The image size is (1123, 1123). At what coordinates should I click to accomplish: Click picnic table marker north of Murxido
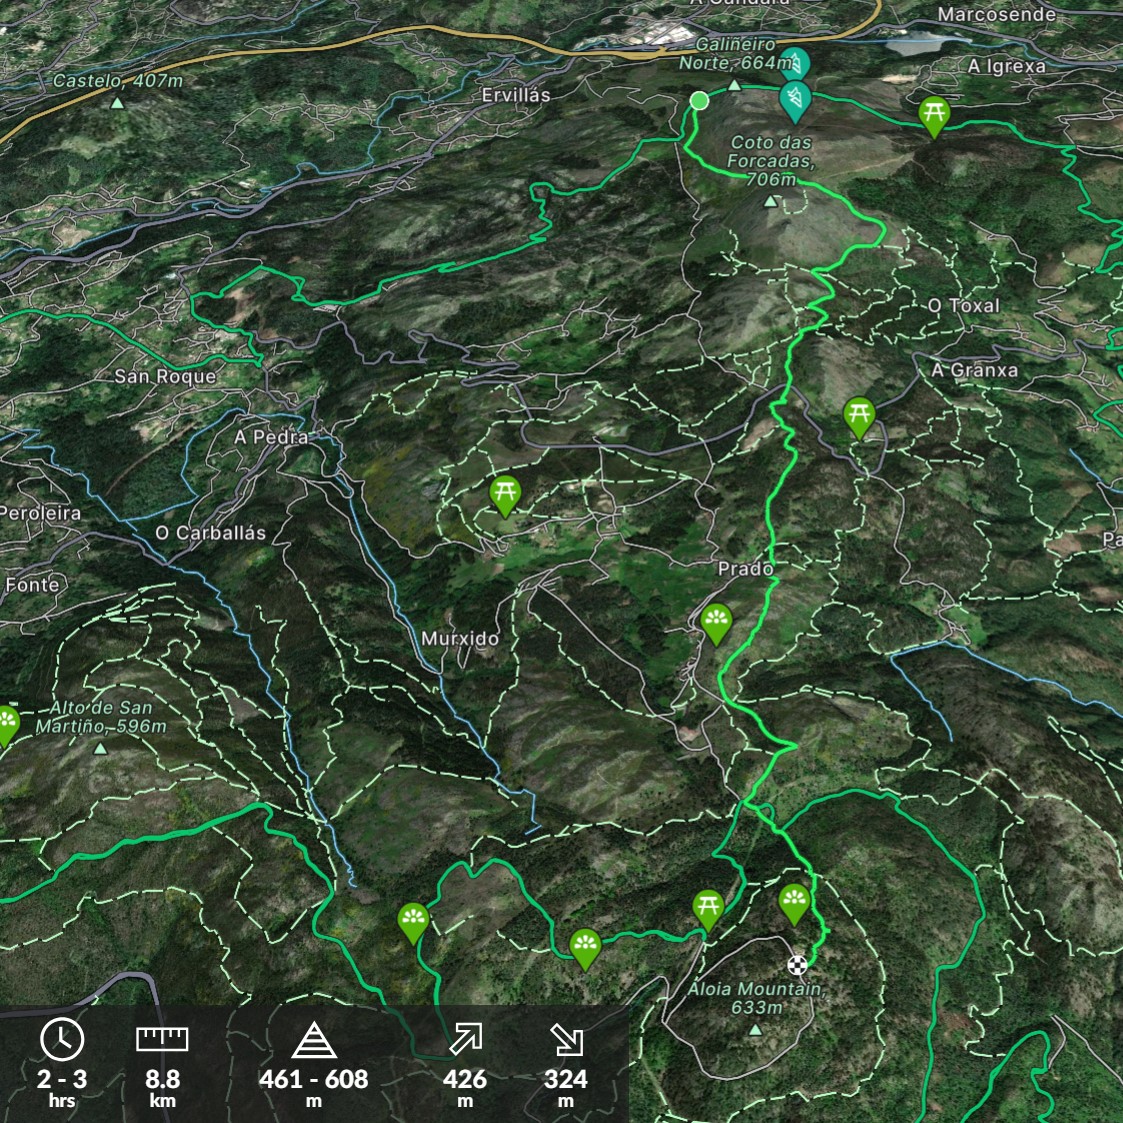505,492
